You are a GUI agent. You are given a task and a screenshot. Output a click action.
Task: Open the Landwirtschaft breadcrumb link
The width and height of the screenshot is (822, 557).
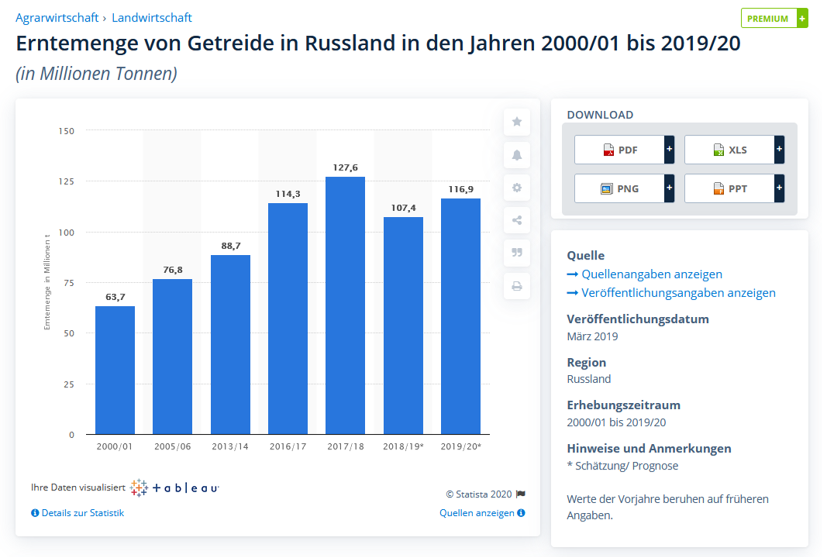click(x=152, y=18)
